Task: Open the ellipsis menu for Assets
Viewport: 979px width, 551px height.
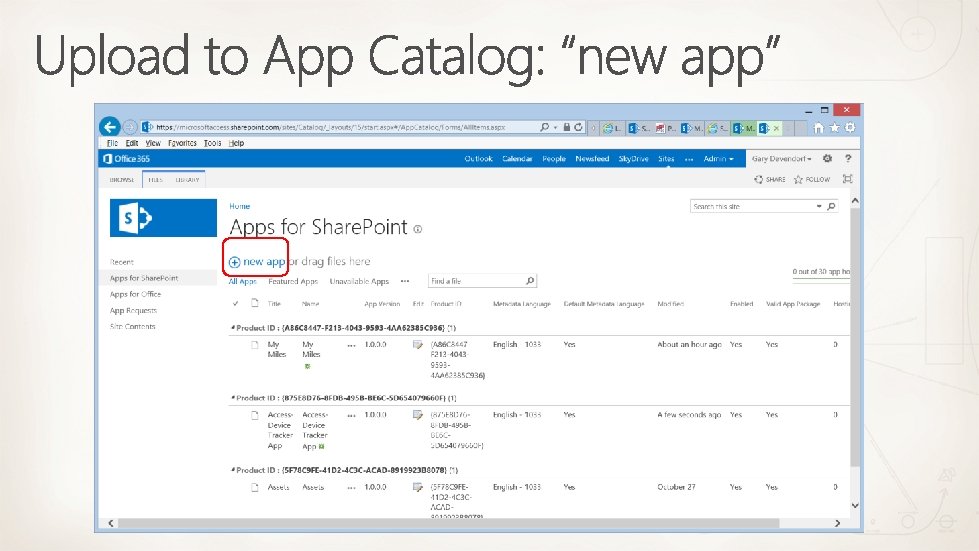Action: tap(351, 488)
